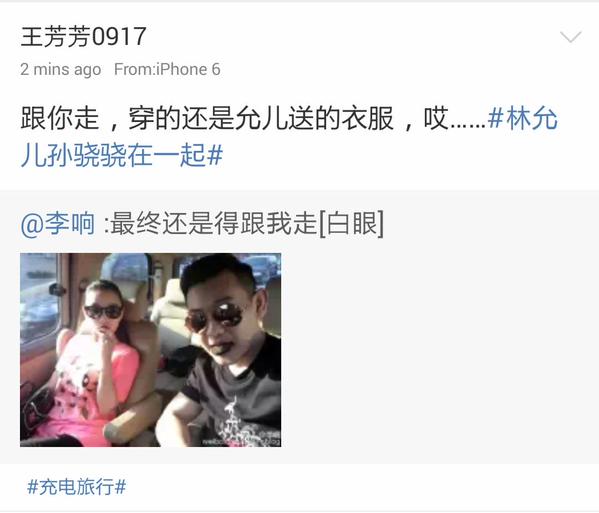Click the "2 mins ago" timestamp
The width and height of the screenshot is (599, 513).
61,70
